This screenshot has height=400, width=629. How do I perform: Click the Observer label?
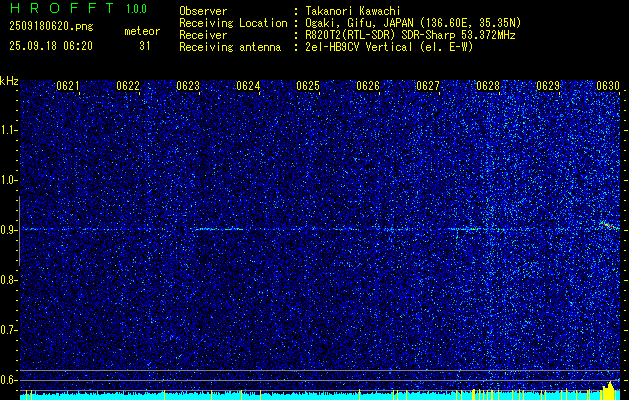click(x=203, y=11)
